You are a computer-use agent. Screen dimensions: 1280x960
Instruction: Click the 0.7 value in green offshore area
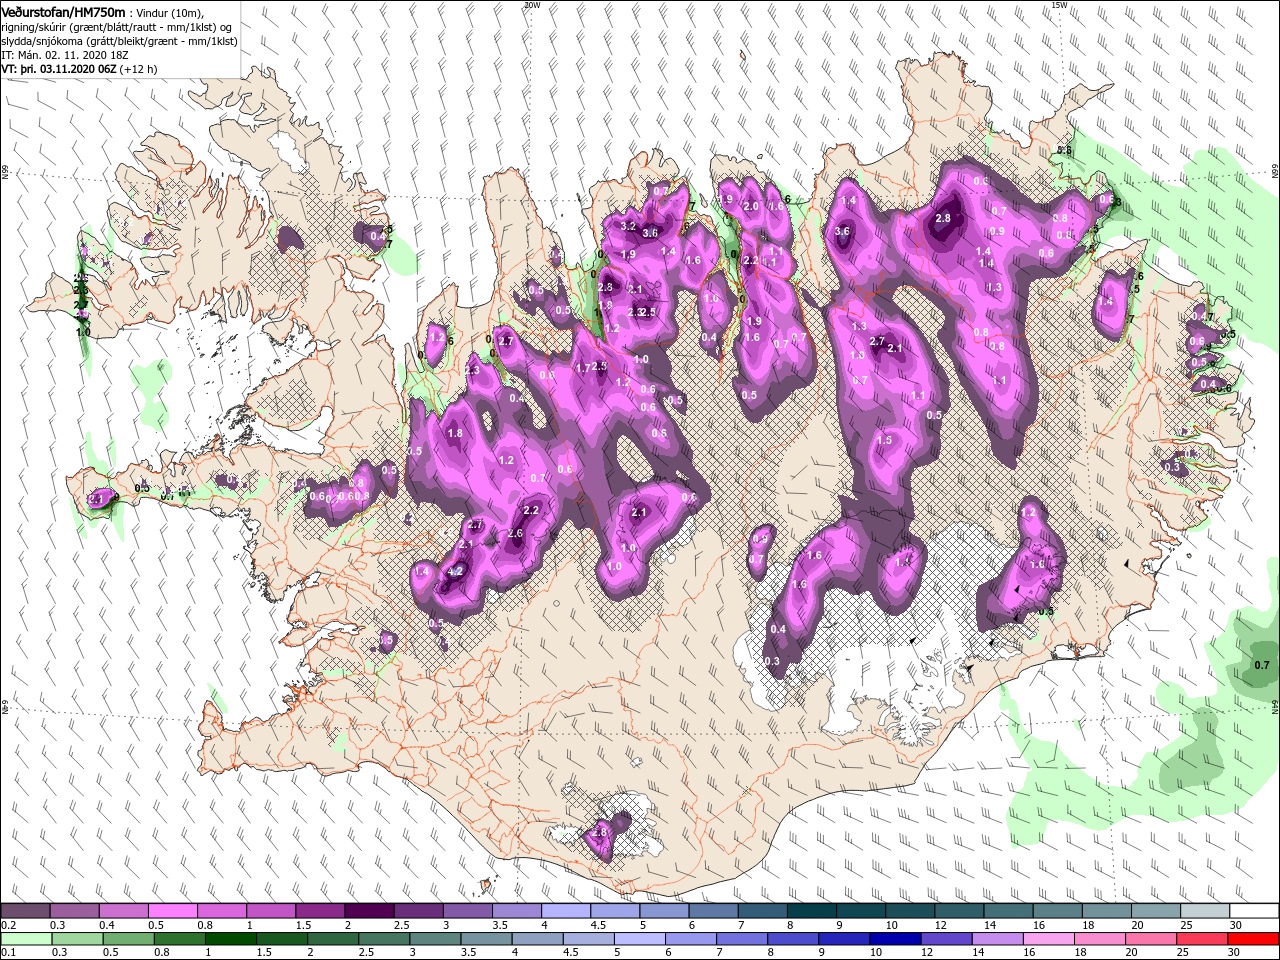1261,665
